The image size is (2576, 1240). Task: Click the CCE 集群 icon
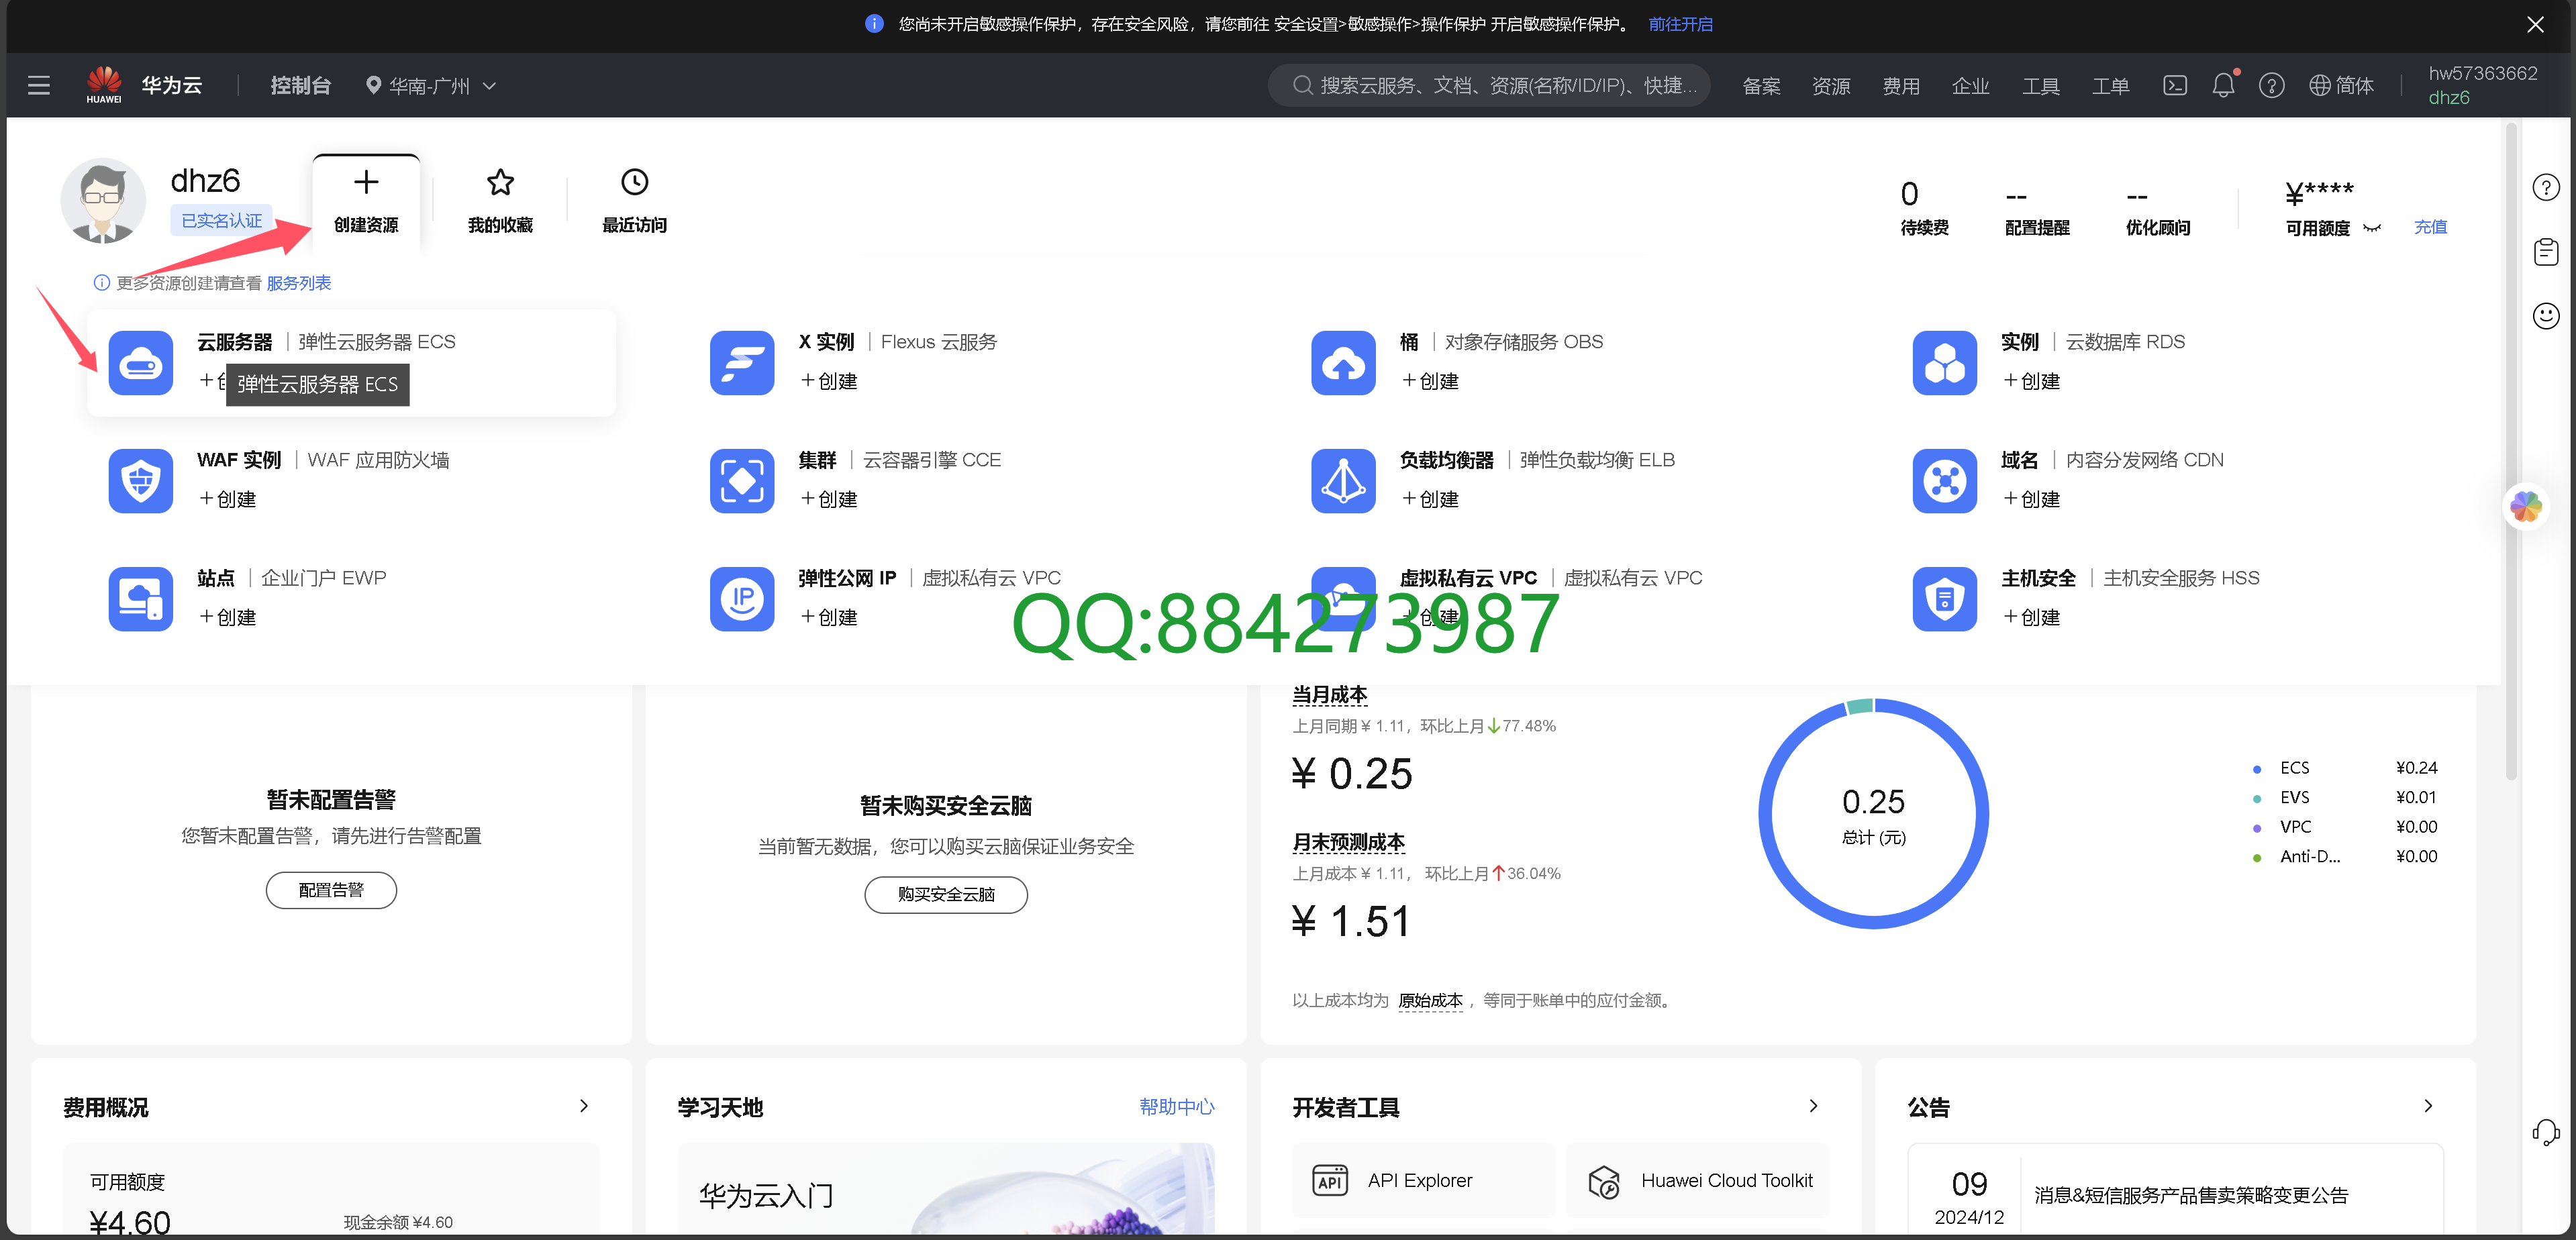pyautogui.click(x=742, y=481)
